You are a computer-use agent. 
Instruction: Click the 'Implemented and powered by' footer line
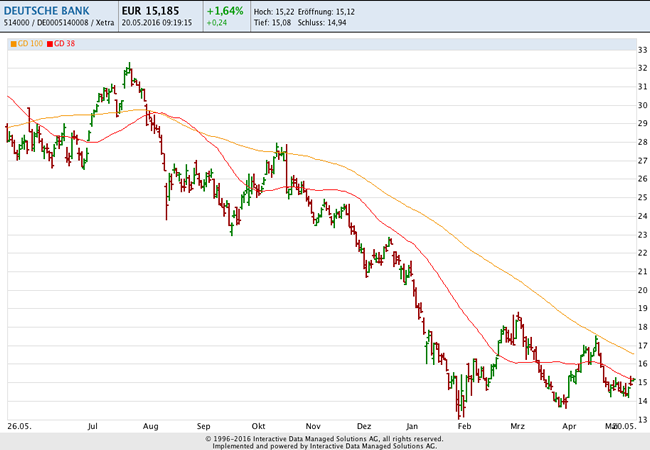(x=324, y=446)
